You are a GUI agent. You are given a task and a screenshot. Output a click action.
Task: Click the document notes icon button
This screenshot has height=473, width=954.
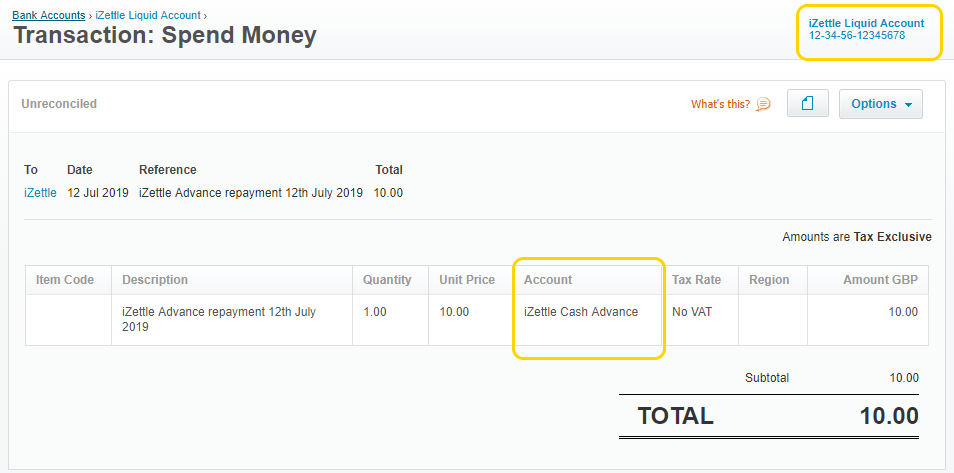tap(808, 104)
